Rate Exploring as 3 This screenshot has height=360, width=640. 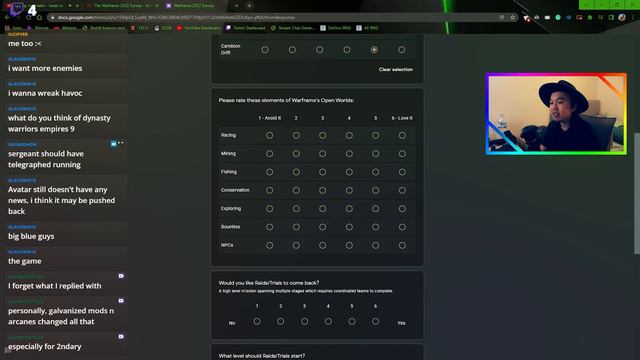pyautogui.click(x=322, y=209)
